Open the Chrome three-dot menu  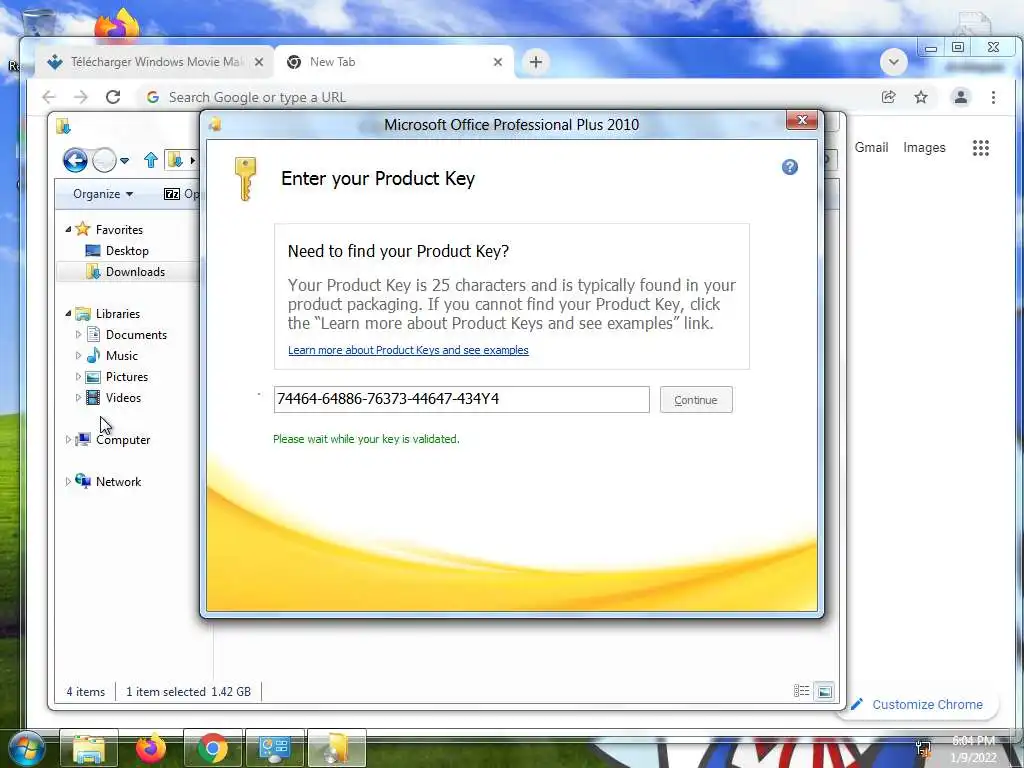(x=993, y=97)
